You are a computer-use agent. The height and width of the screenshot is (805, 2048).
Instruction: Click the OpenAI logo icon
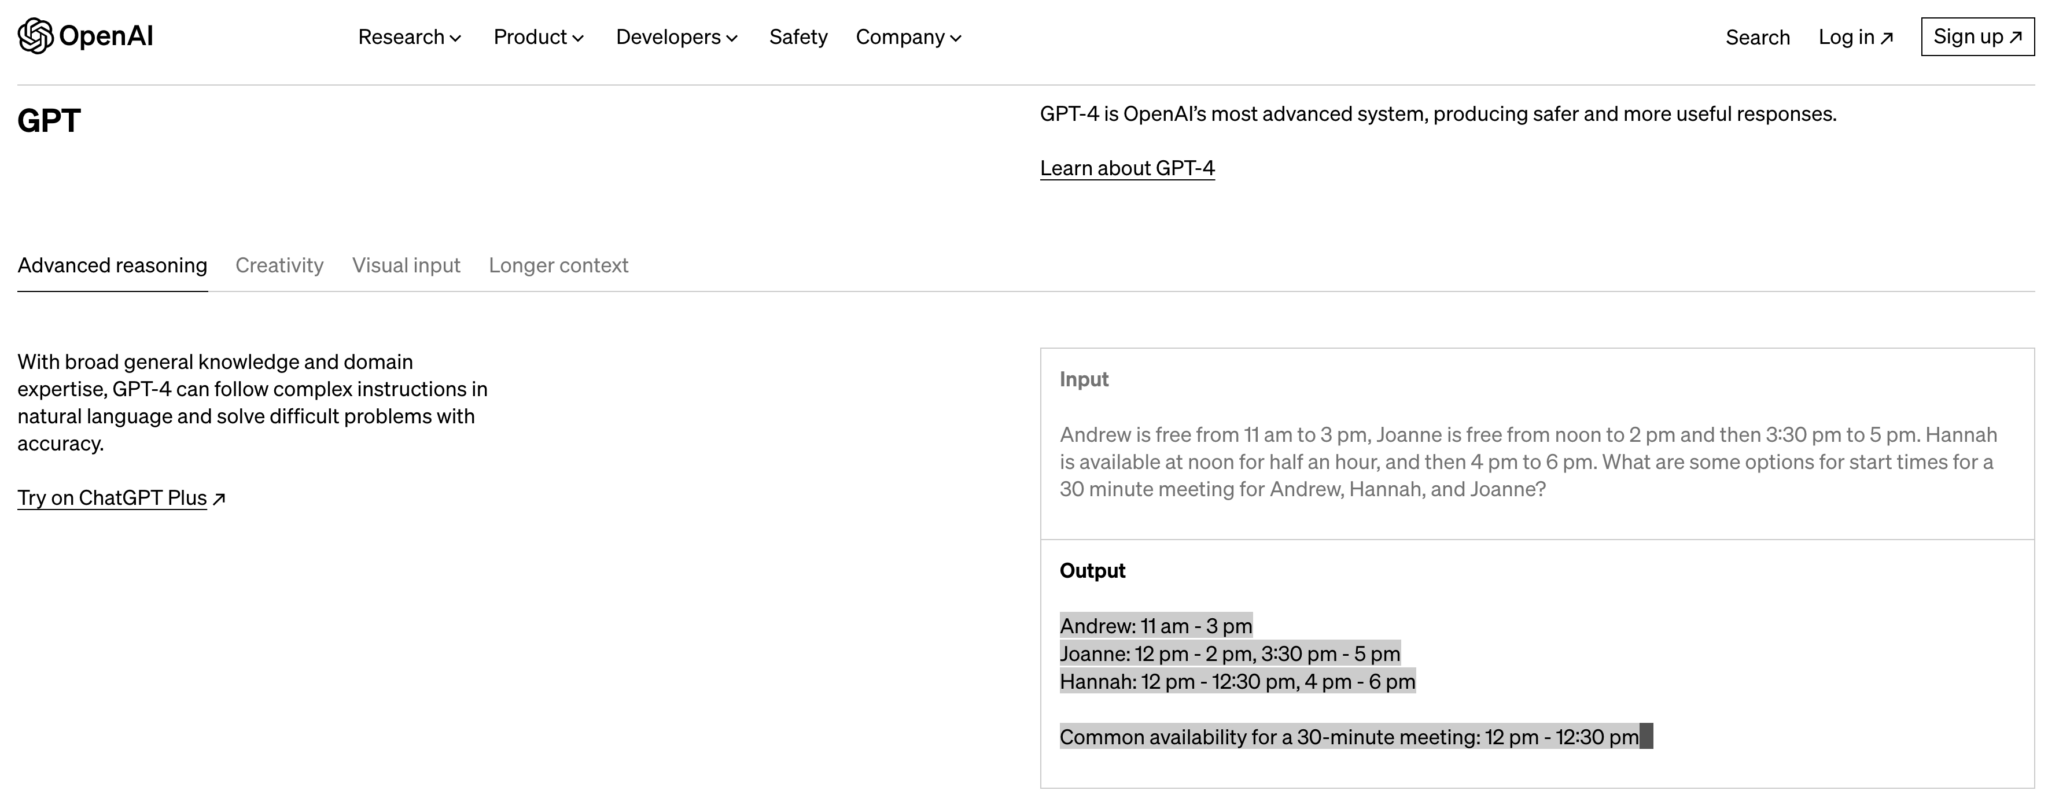35,36
